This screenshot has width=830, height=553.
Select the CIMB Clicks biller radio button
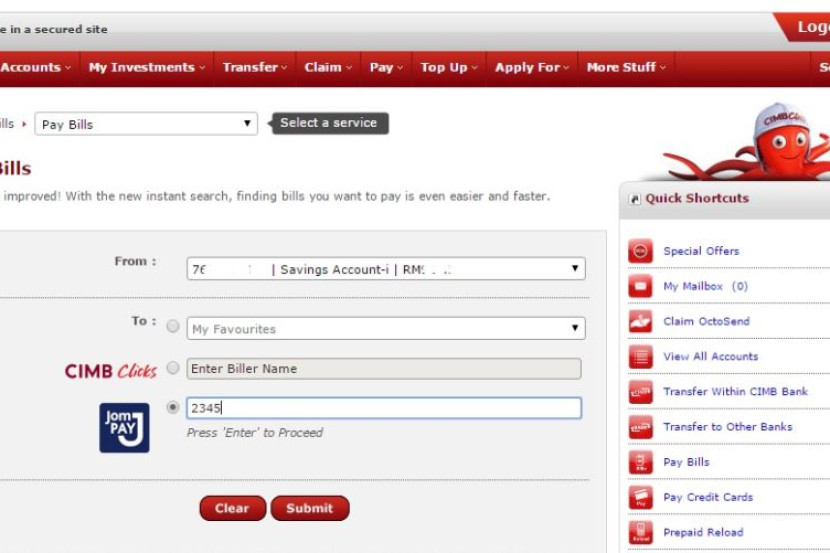(173, 368)
